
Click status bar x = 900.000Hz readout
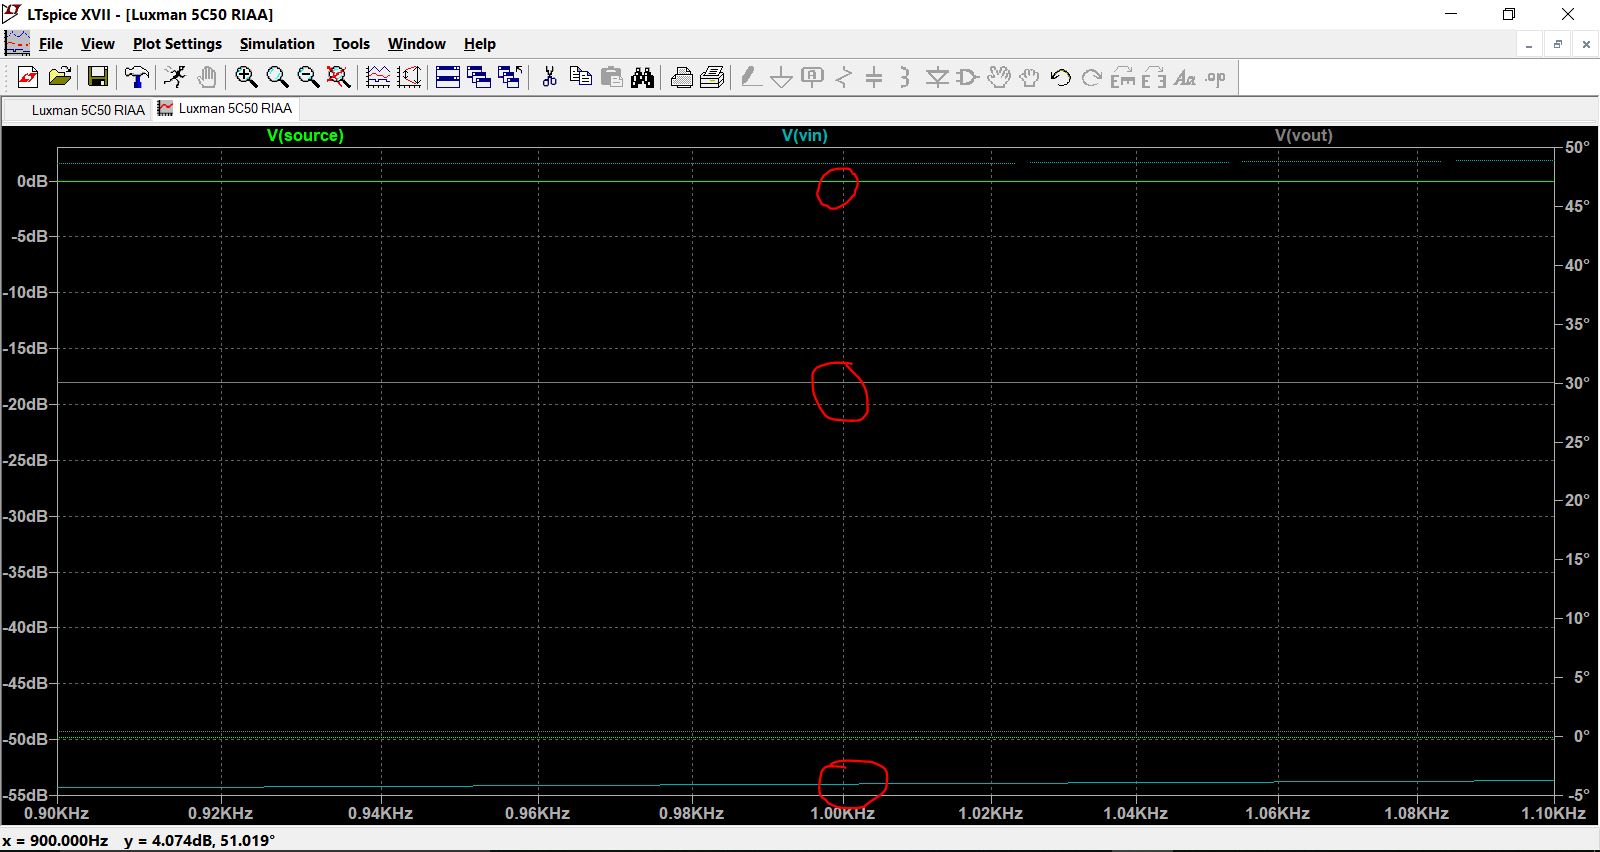55,840
